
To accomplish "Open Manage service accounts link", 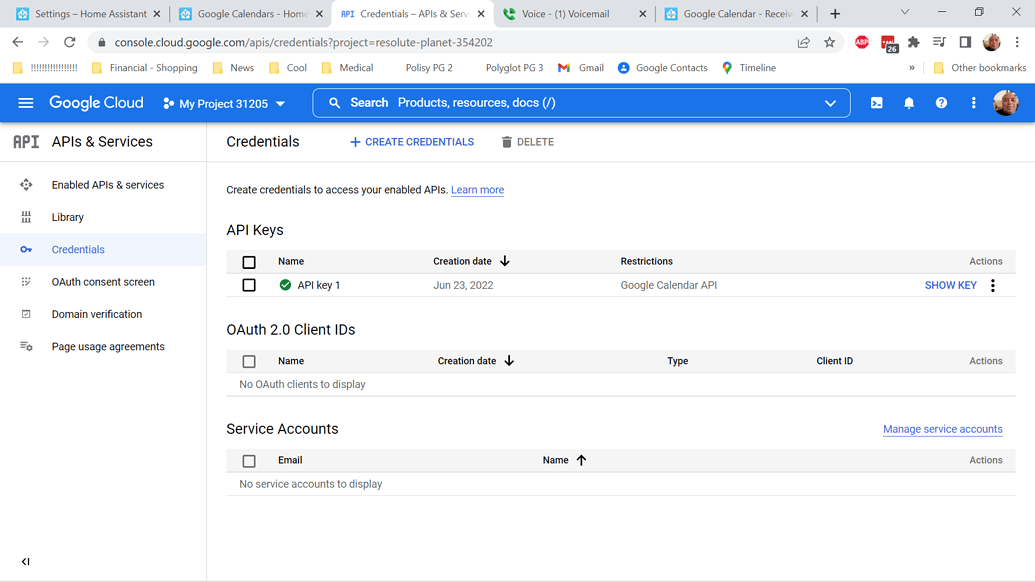I will (x=943, y=429).
